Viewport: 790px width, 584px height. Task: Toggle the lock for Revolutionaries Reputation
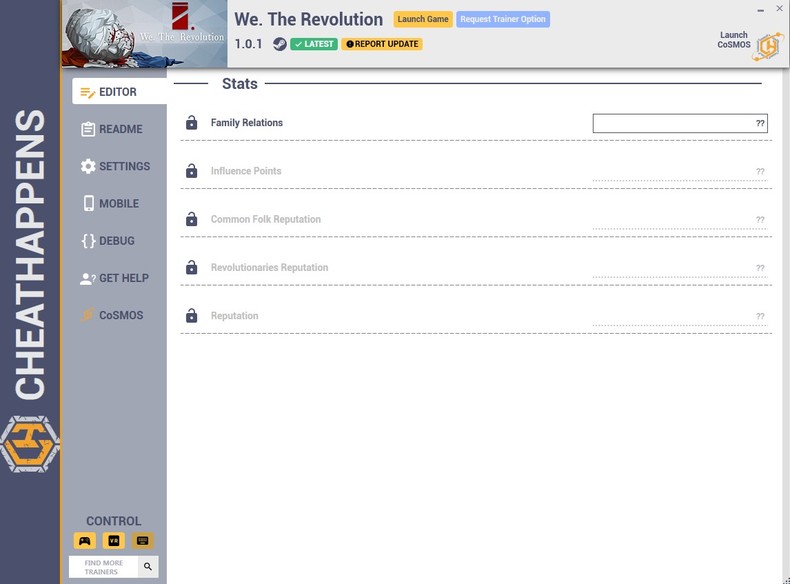pos(191,267)
